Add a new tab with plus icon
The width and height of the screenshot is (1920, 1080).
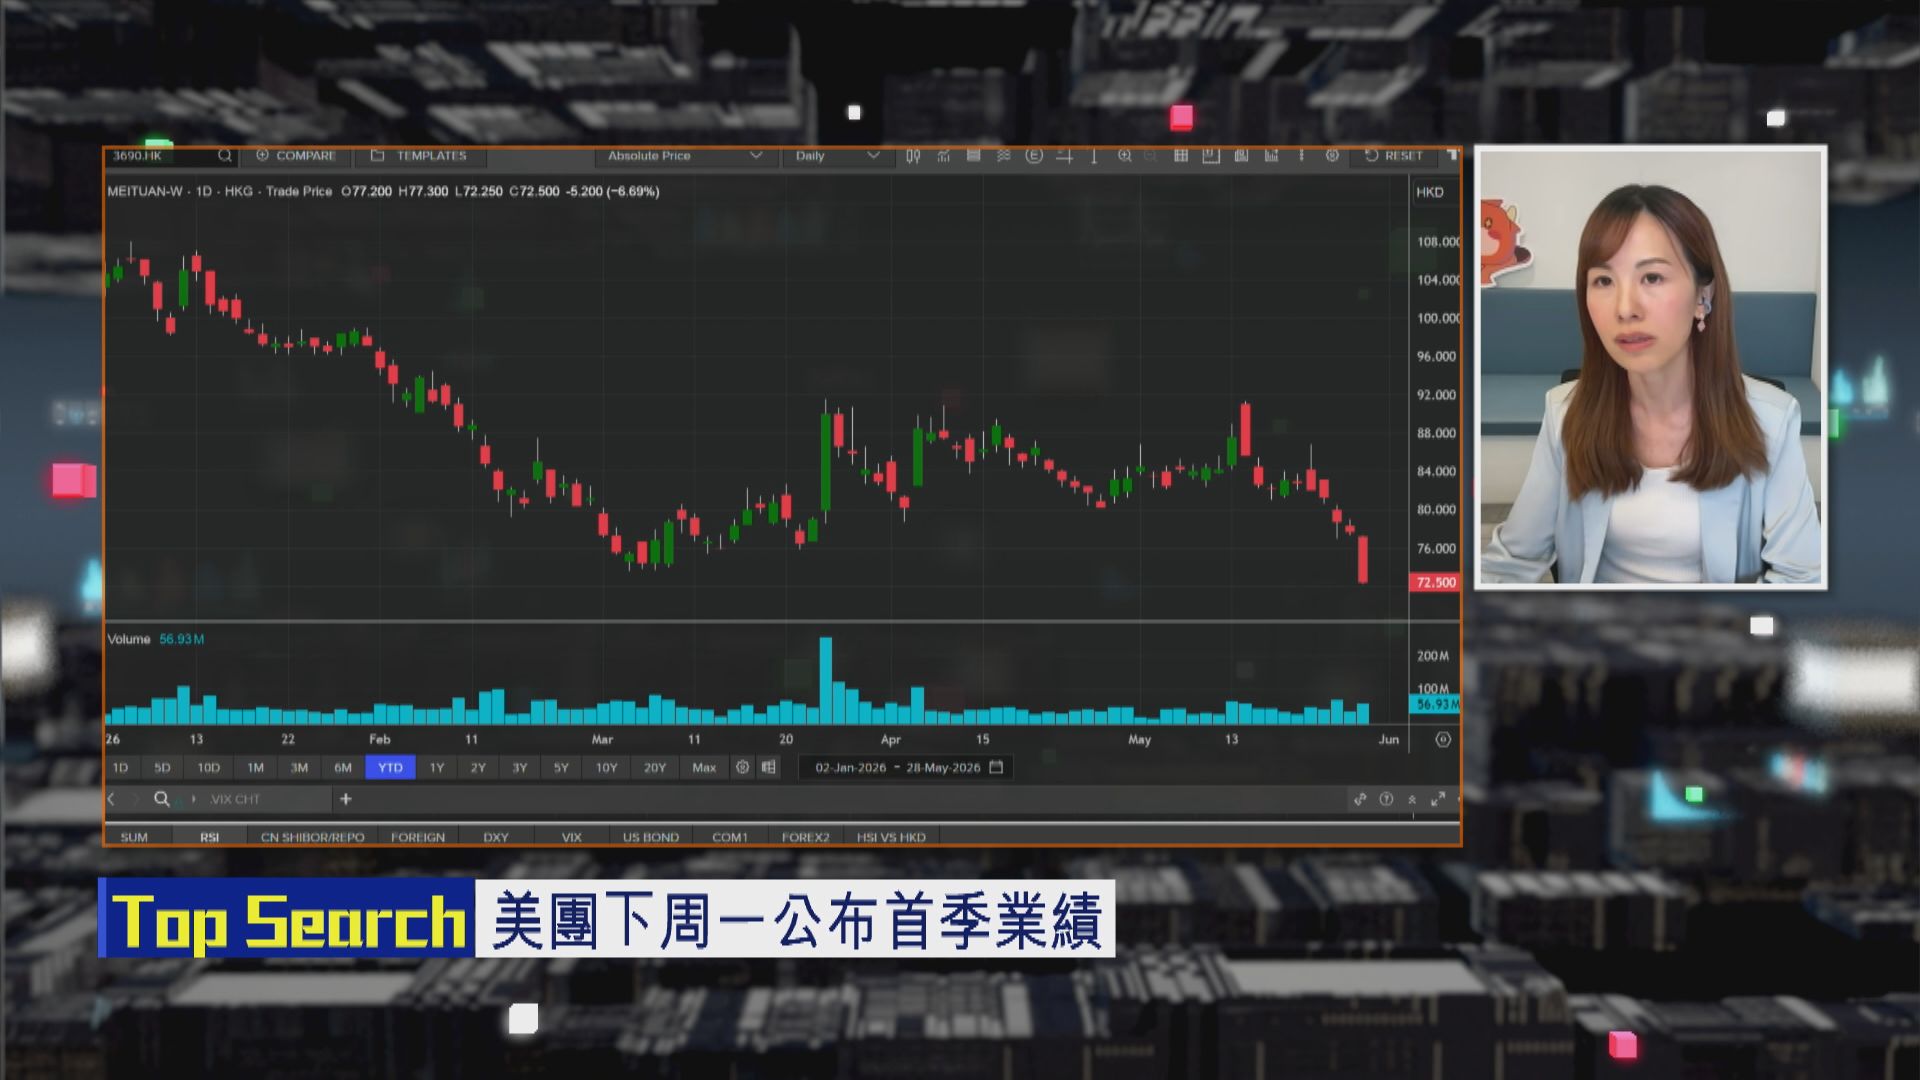pos(346,799)
